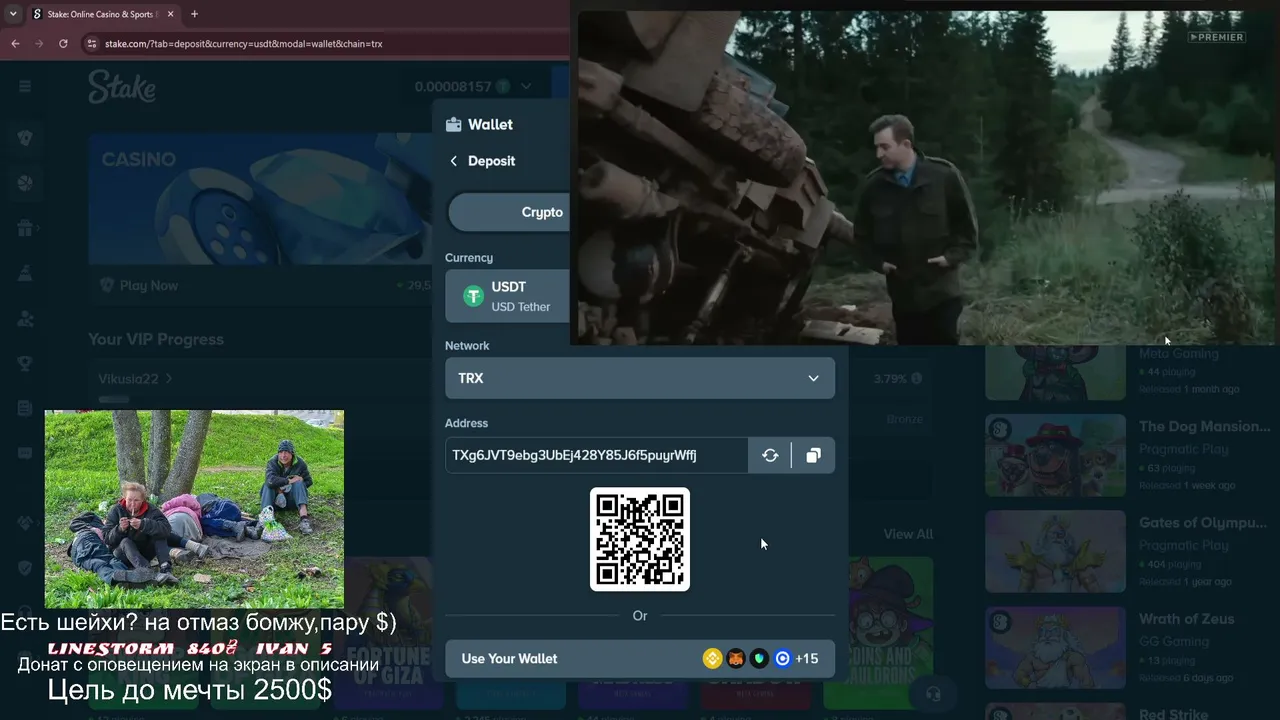The width and height of the screenshot is (1280, 720).
Task: Click the Bronze VIP level label
Action: tap(904, 419)
